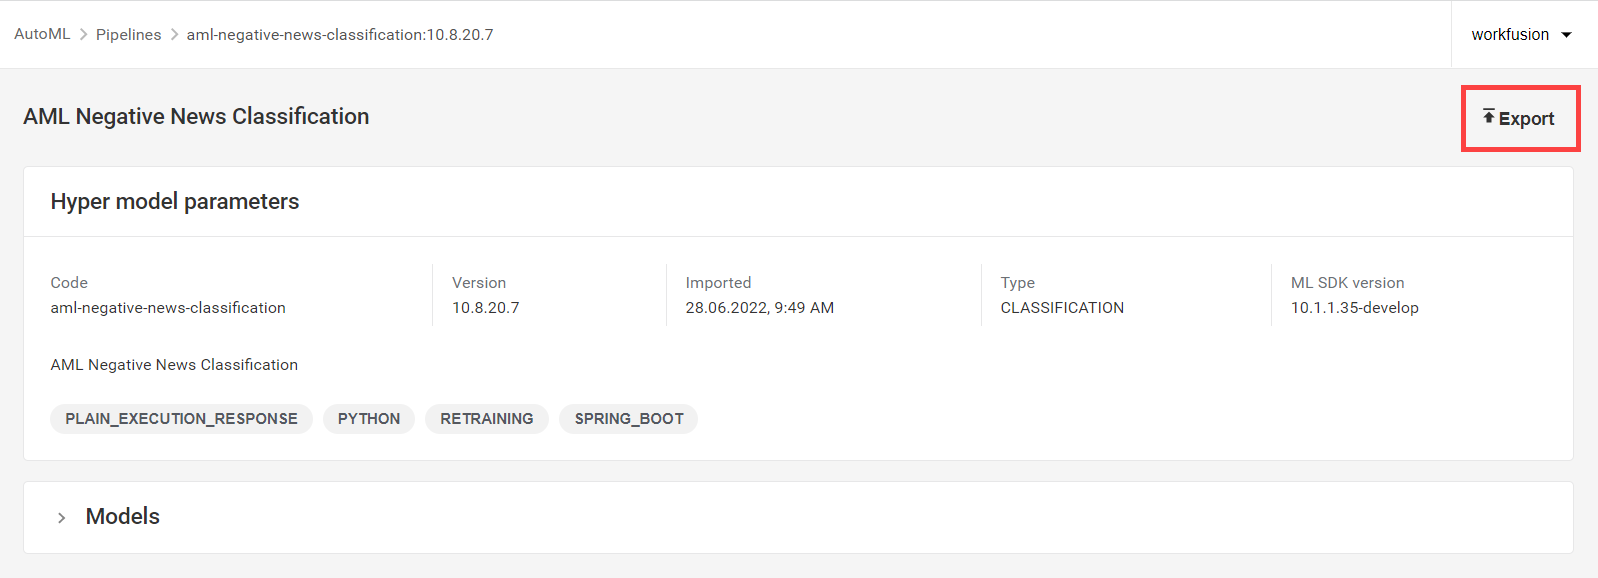Click the AML Negative News Classification page title

click(196, 116)
